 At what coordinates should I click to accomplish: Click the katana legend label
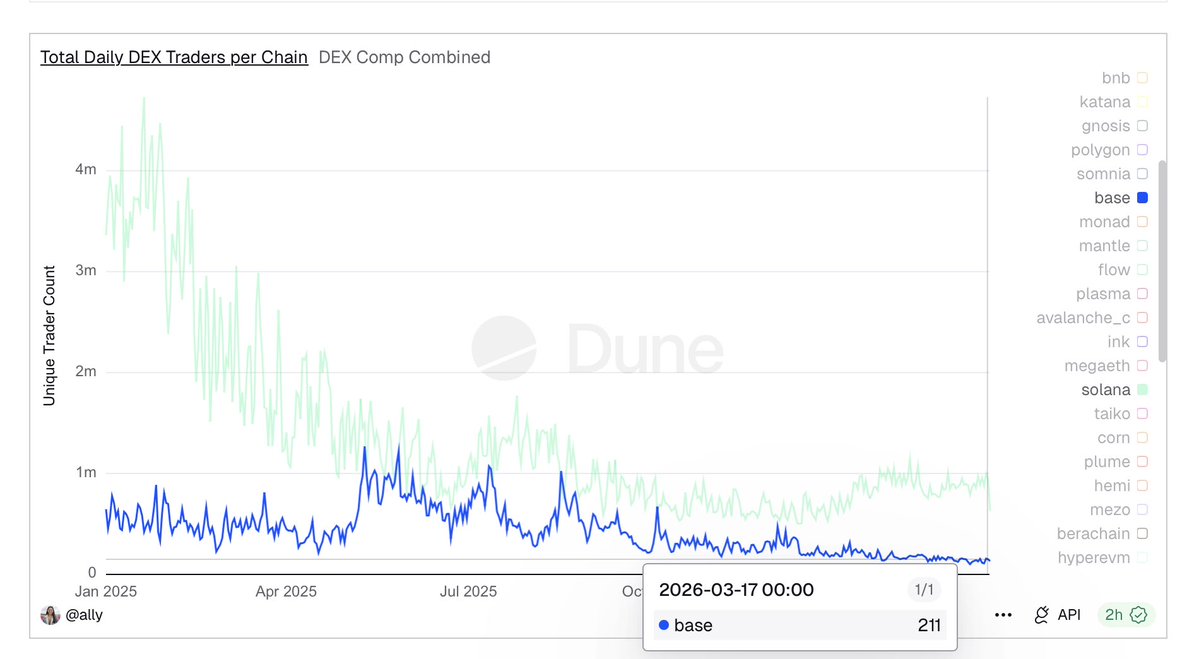1105,102
